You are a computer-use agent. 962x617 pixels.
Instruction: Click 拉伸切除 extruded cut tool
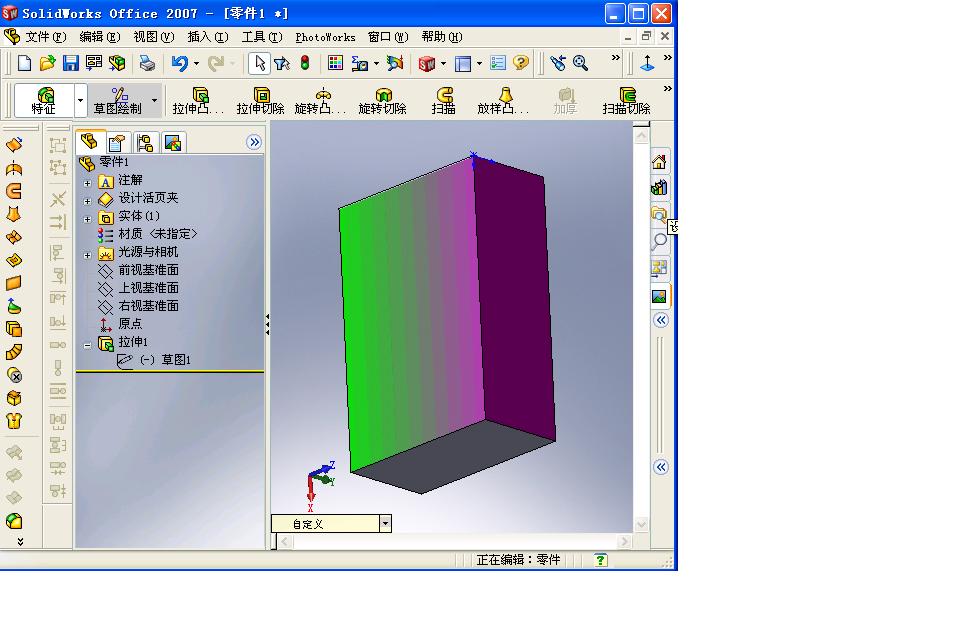(261, 101)
